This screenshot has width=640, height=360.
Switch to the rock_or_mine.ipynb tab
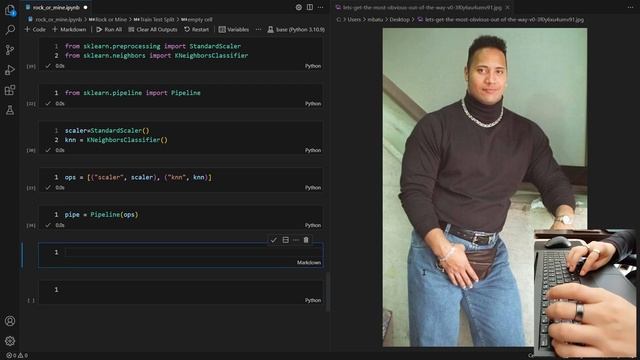click(x=56, y=7)
